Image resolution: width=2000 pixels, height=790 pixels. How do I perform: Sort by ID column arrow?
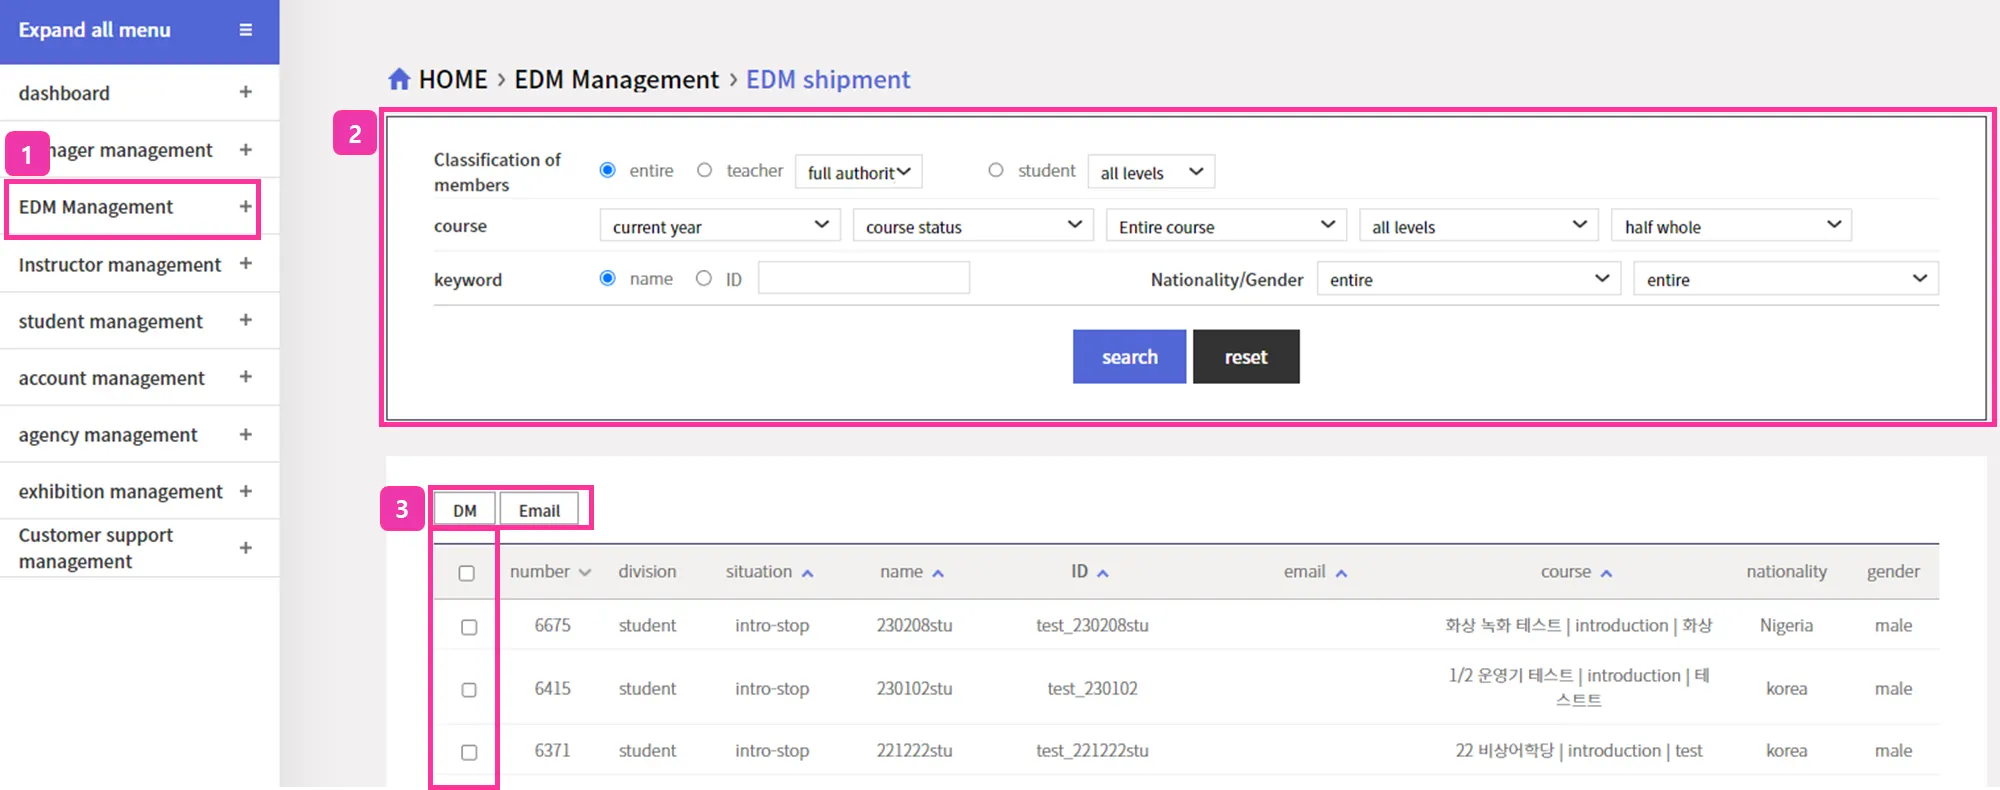coord(1103,573)
